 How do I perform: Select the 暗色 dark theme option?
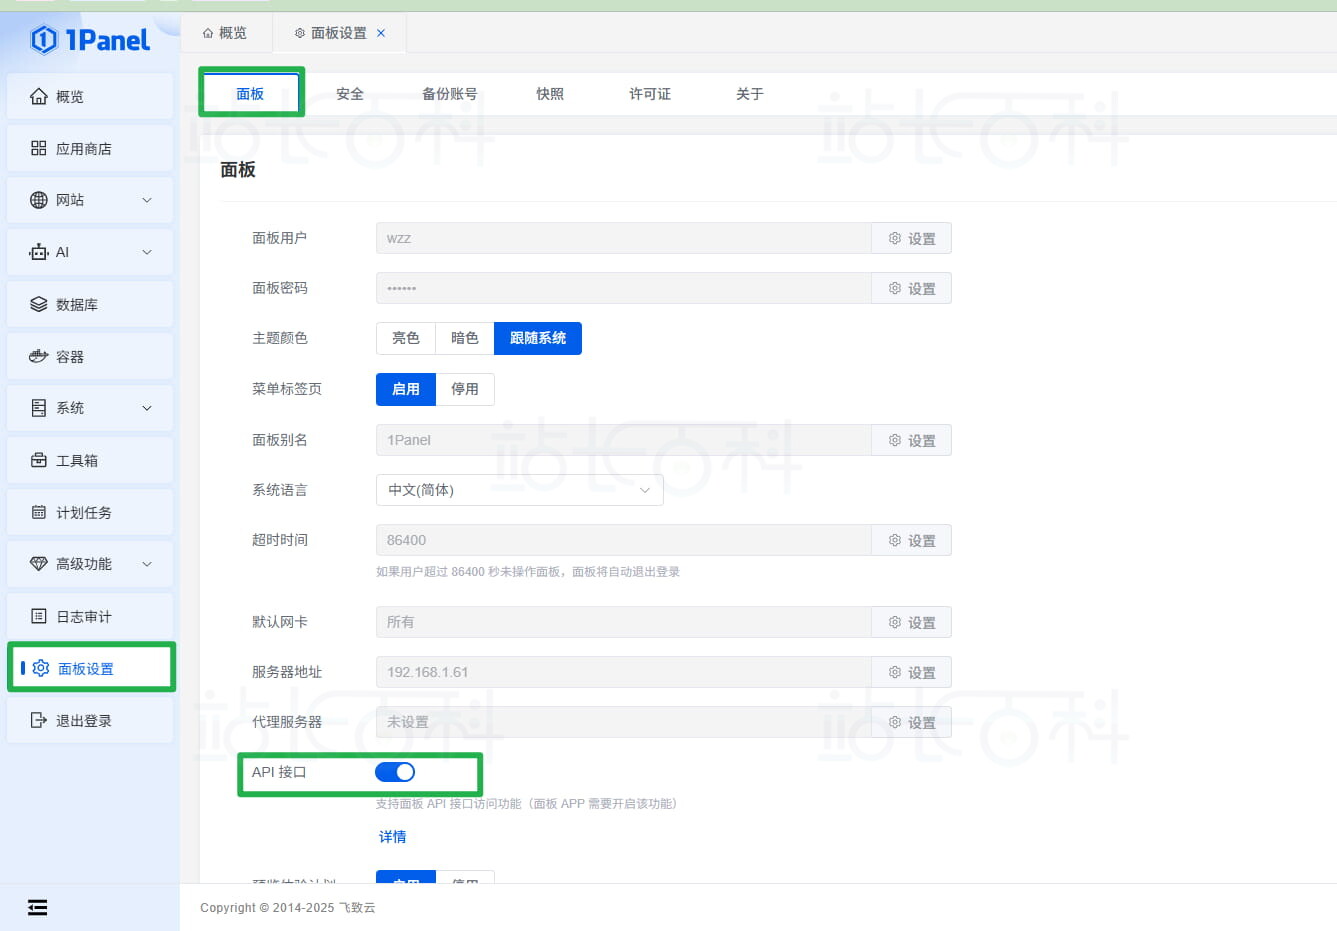pyautogui.click(x=464, y=338)
